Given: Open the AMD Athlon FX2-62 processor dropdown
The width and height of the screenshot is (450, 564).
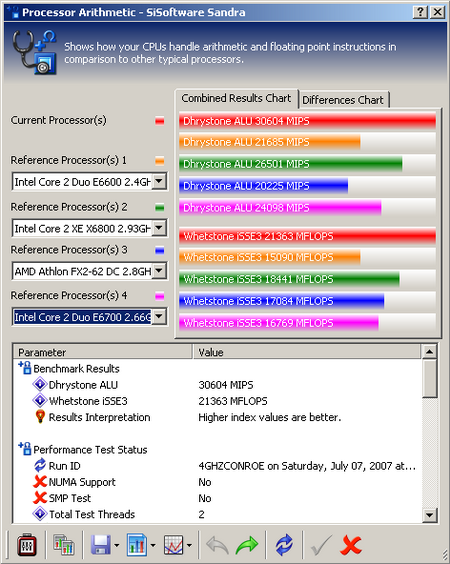Looking at the screenshot, I should point(159,271).
